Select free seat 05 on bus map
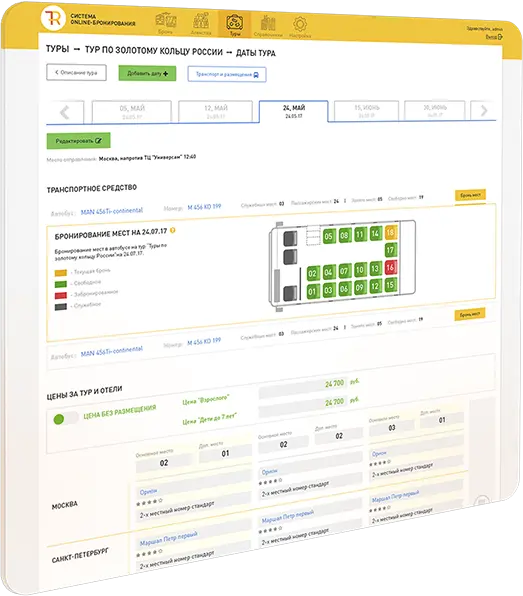This screenshot has height=596, width=523. [x=328, y=236]
